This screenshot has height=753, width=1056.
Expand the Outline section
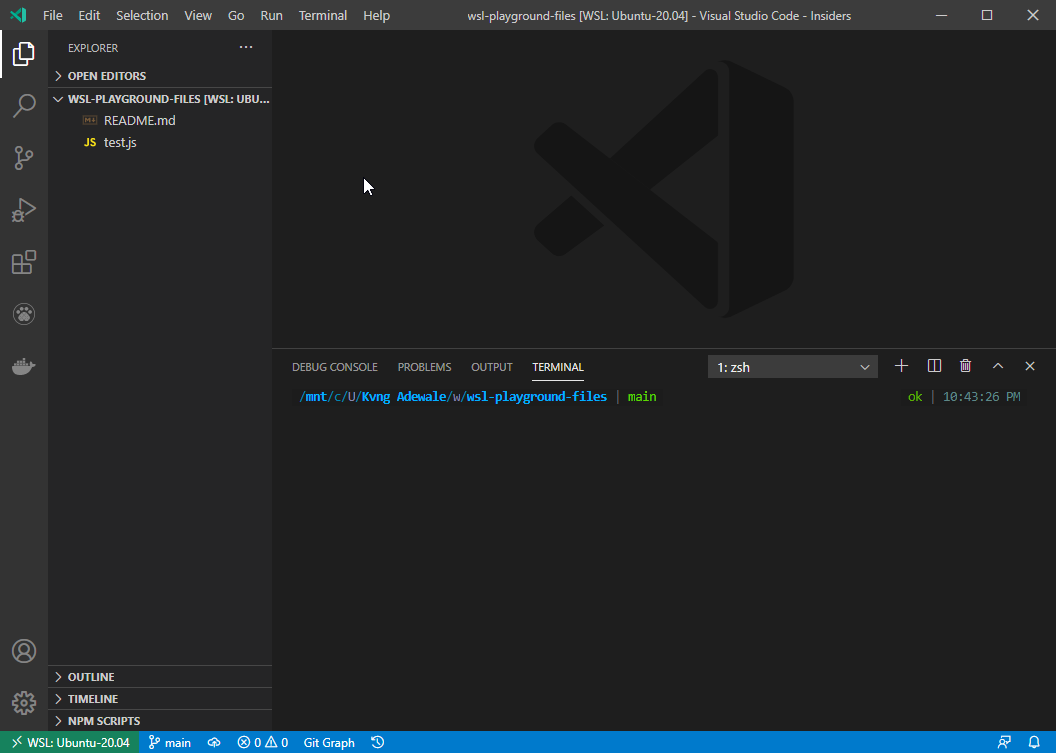pos(160,677)
